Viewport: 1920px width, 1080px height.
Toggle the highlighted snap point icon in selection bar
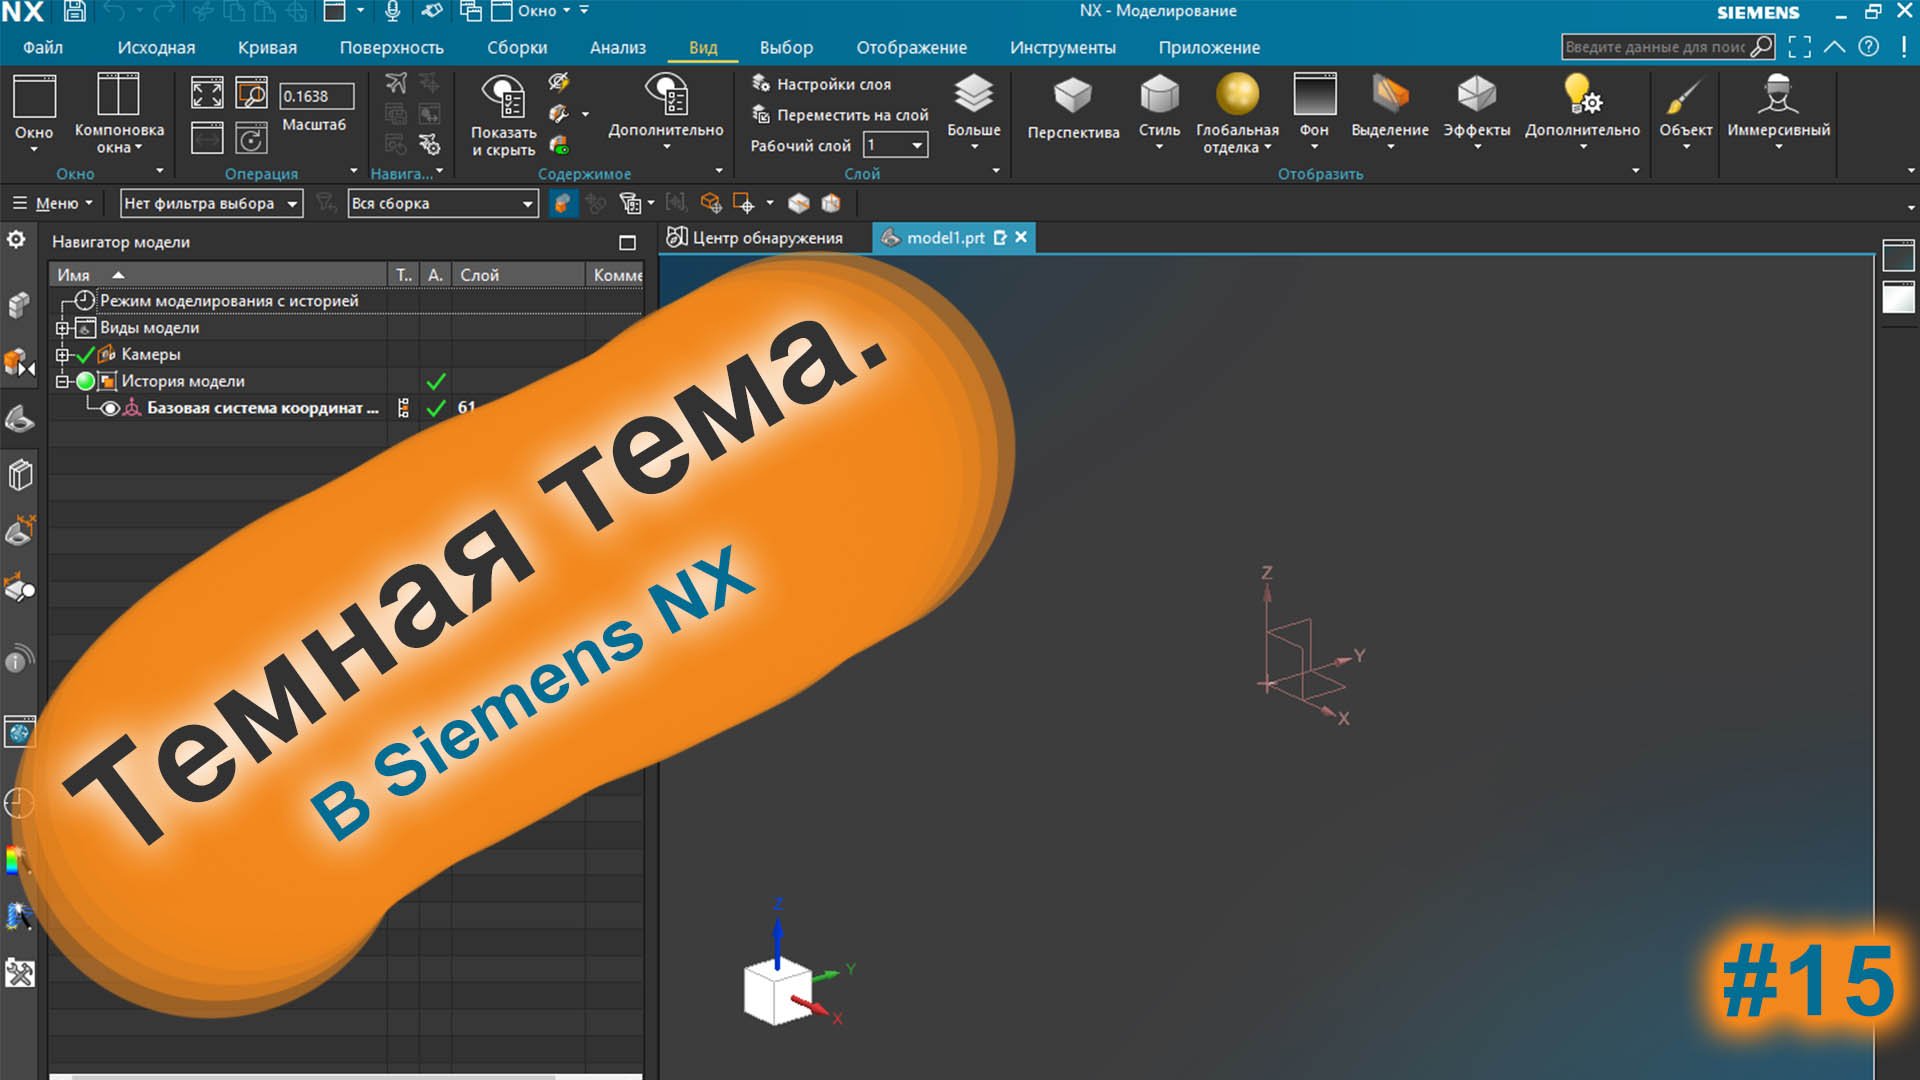[563, 203]
